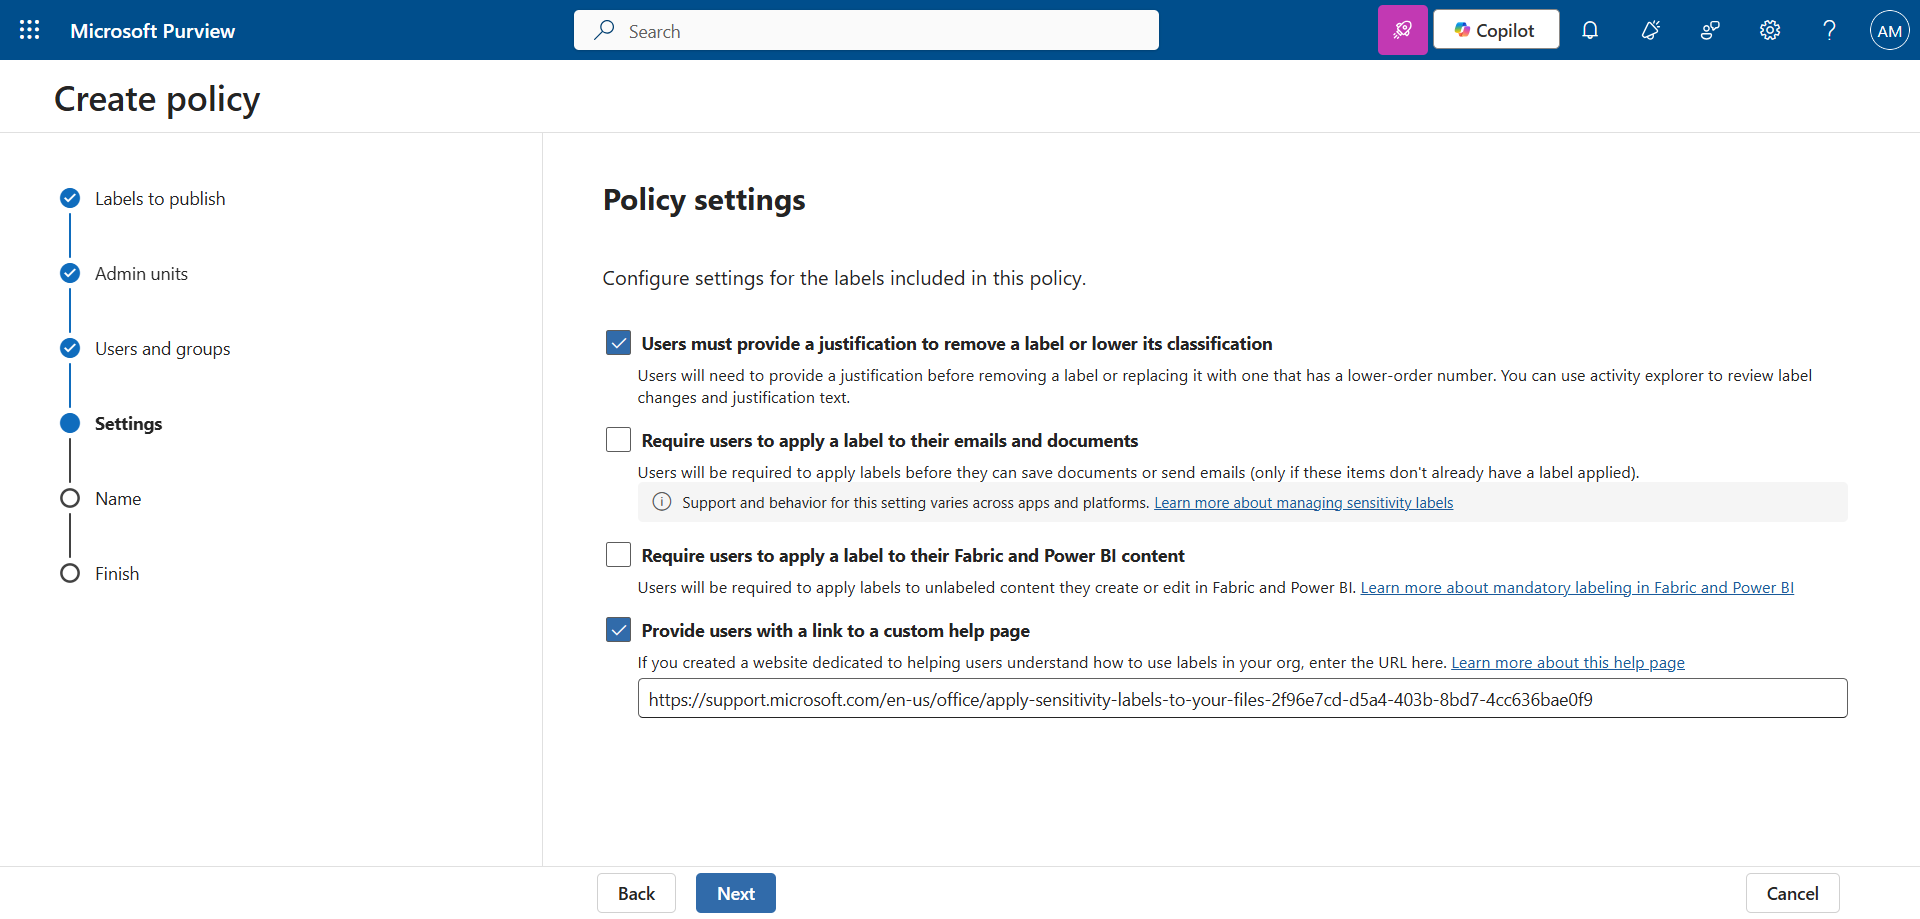The image size is (1920, 919).
Task: Uncheck the justification requirement checkbox
Action: point(618,343)
